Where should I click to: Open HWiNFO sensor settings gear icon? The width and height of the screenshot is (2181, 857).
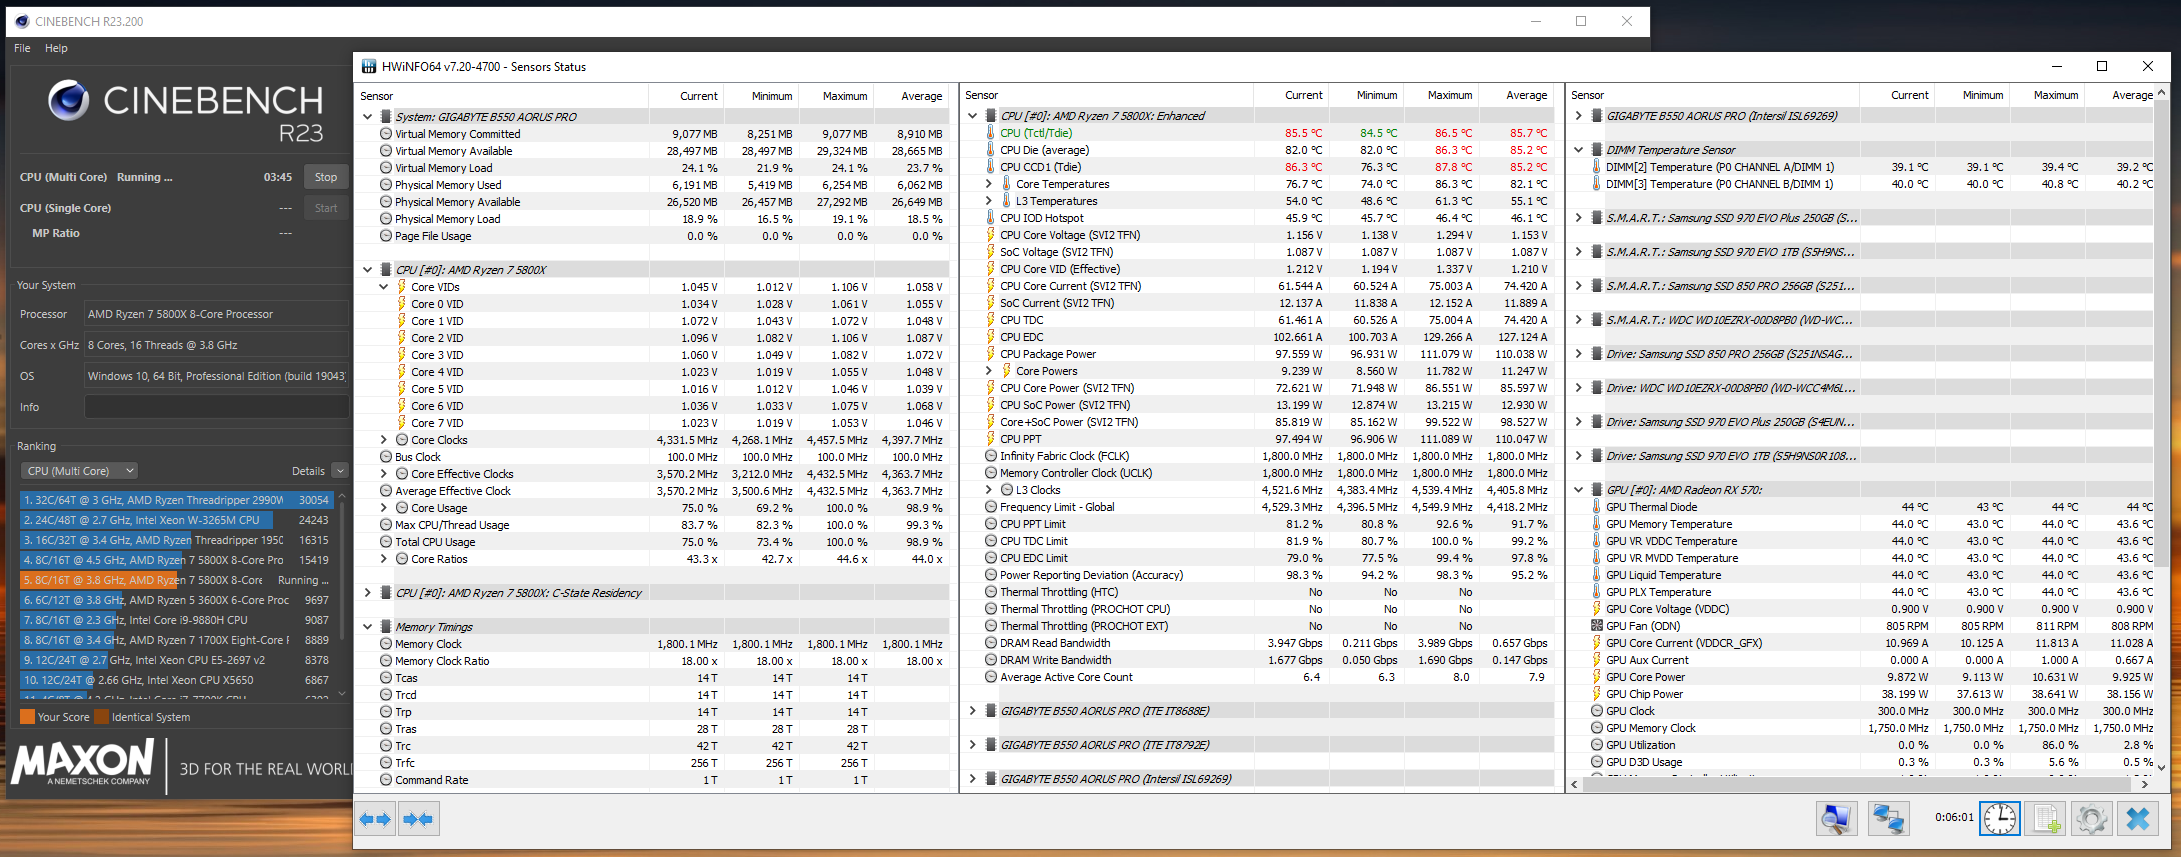(2092, 819)
